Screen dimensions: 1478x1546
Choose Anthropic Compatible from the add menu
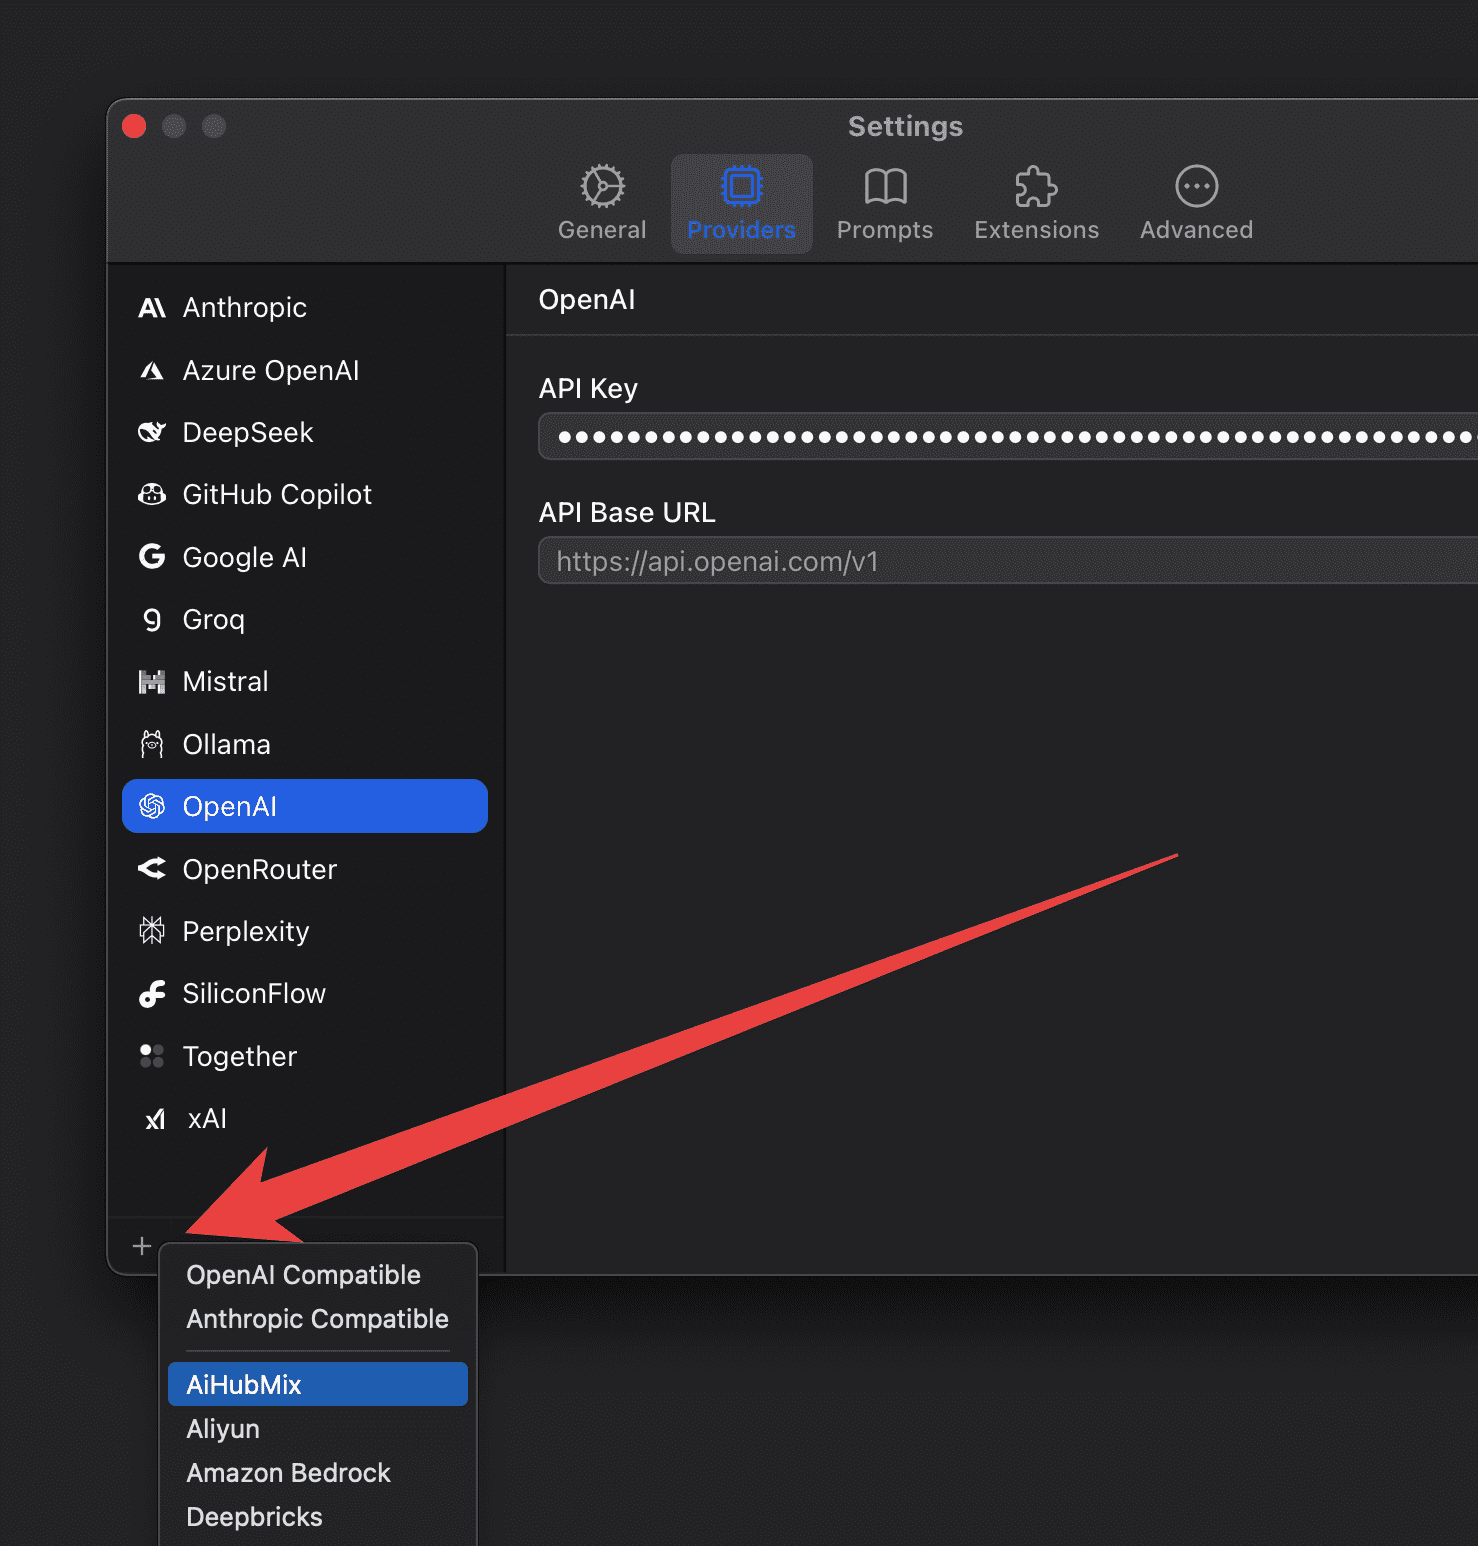click(x=318, y=1319)
